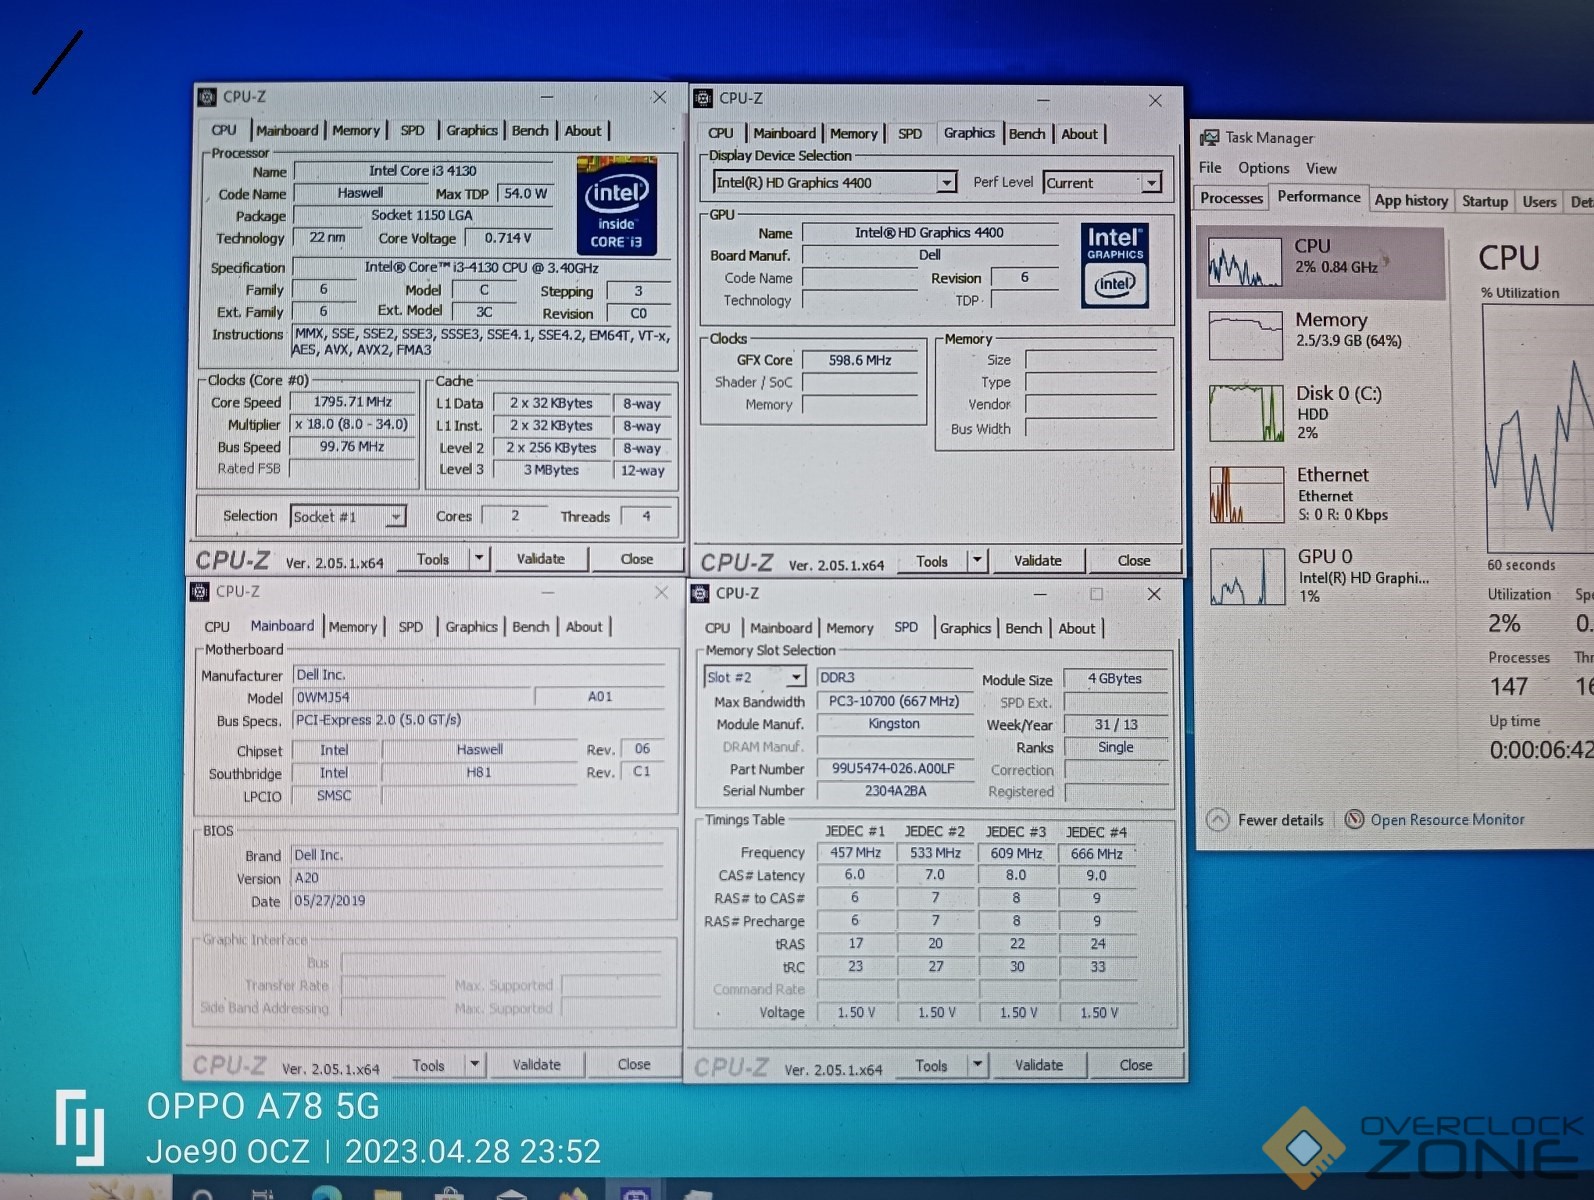The image size is (1594, 1200).
Task: Click the Intel Core i3 4130 name field
Action: (423, 171)
